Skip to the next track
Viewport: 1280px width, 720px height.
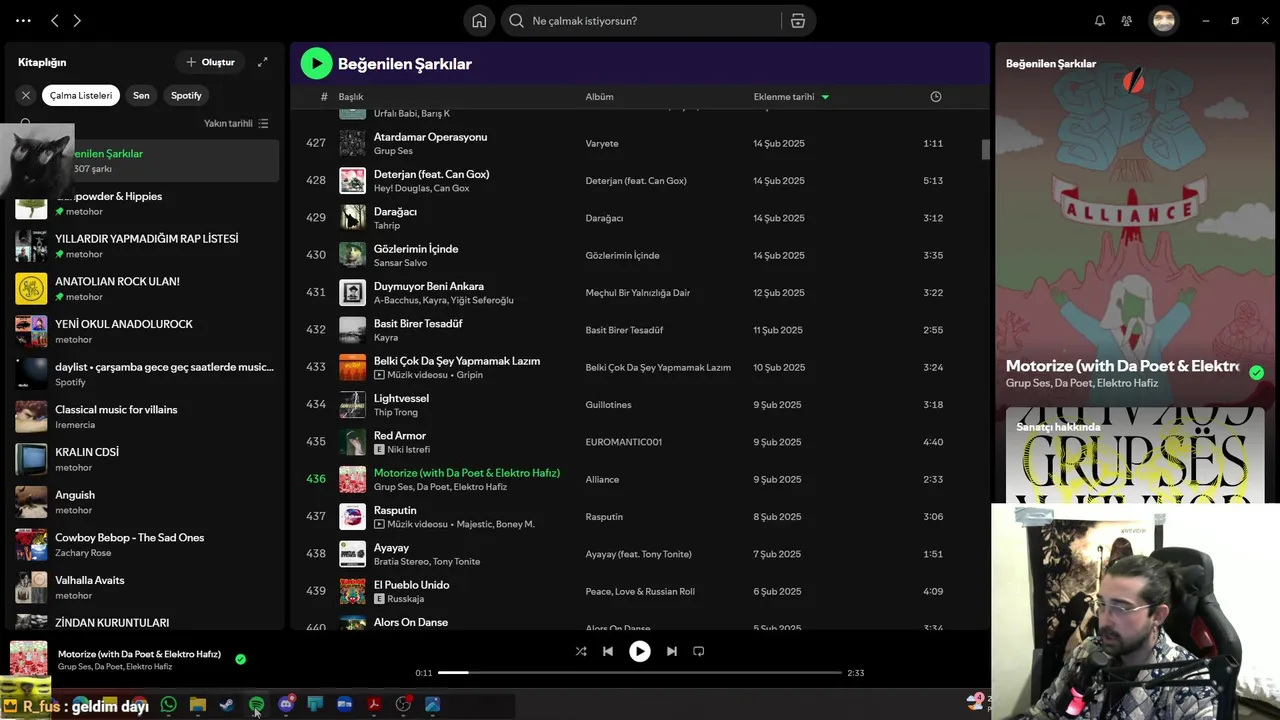click(672, 651)
